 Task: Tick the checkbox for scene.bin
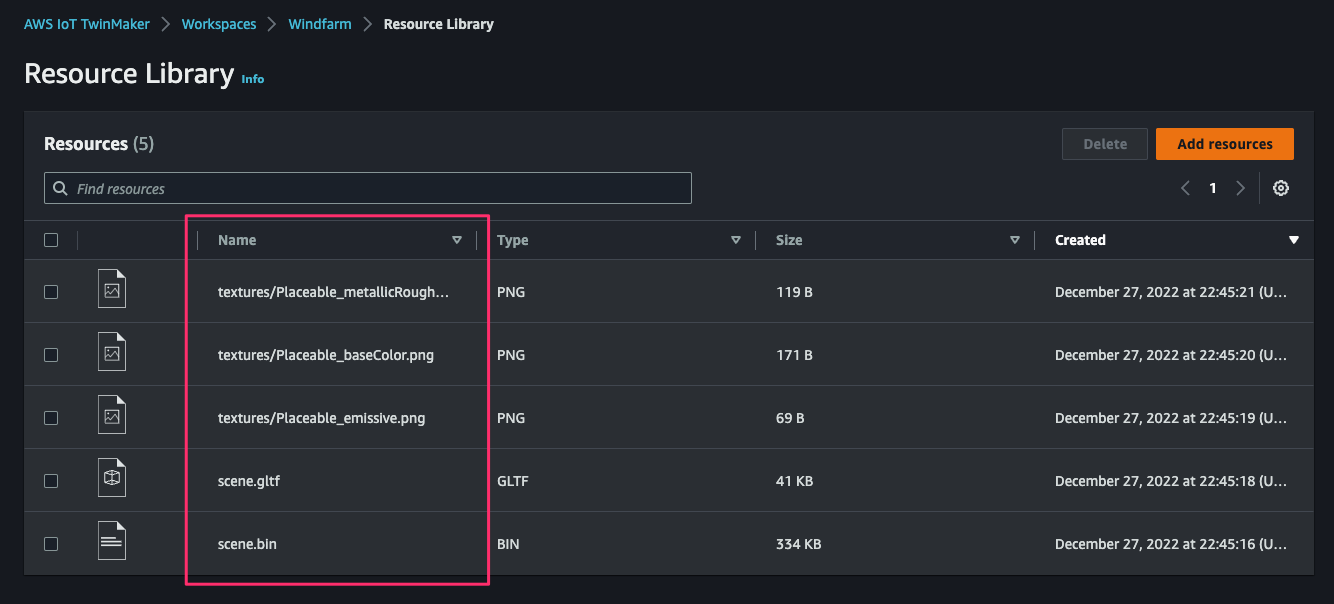[51, 544]
